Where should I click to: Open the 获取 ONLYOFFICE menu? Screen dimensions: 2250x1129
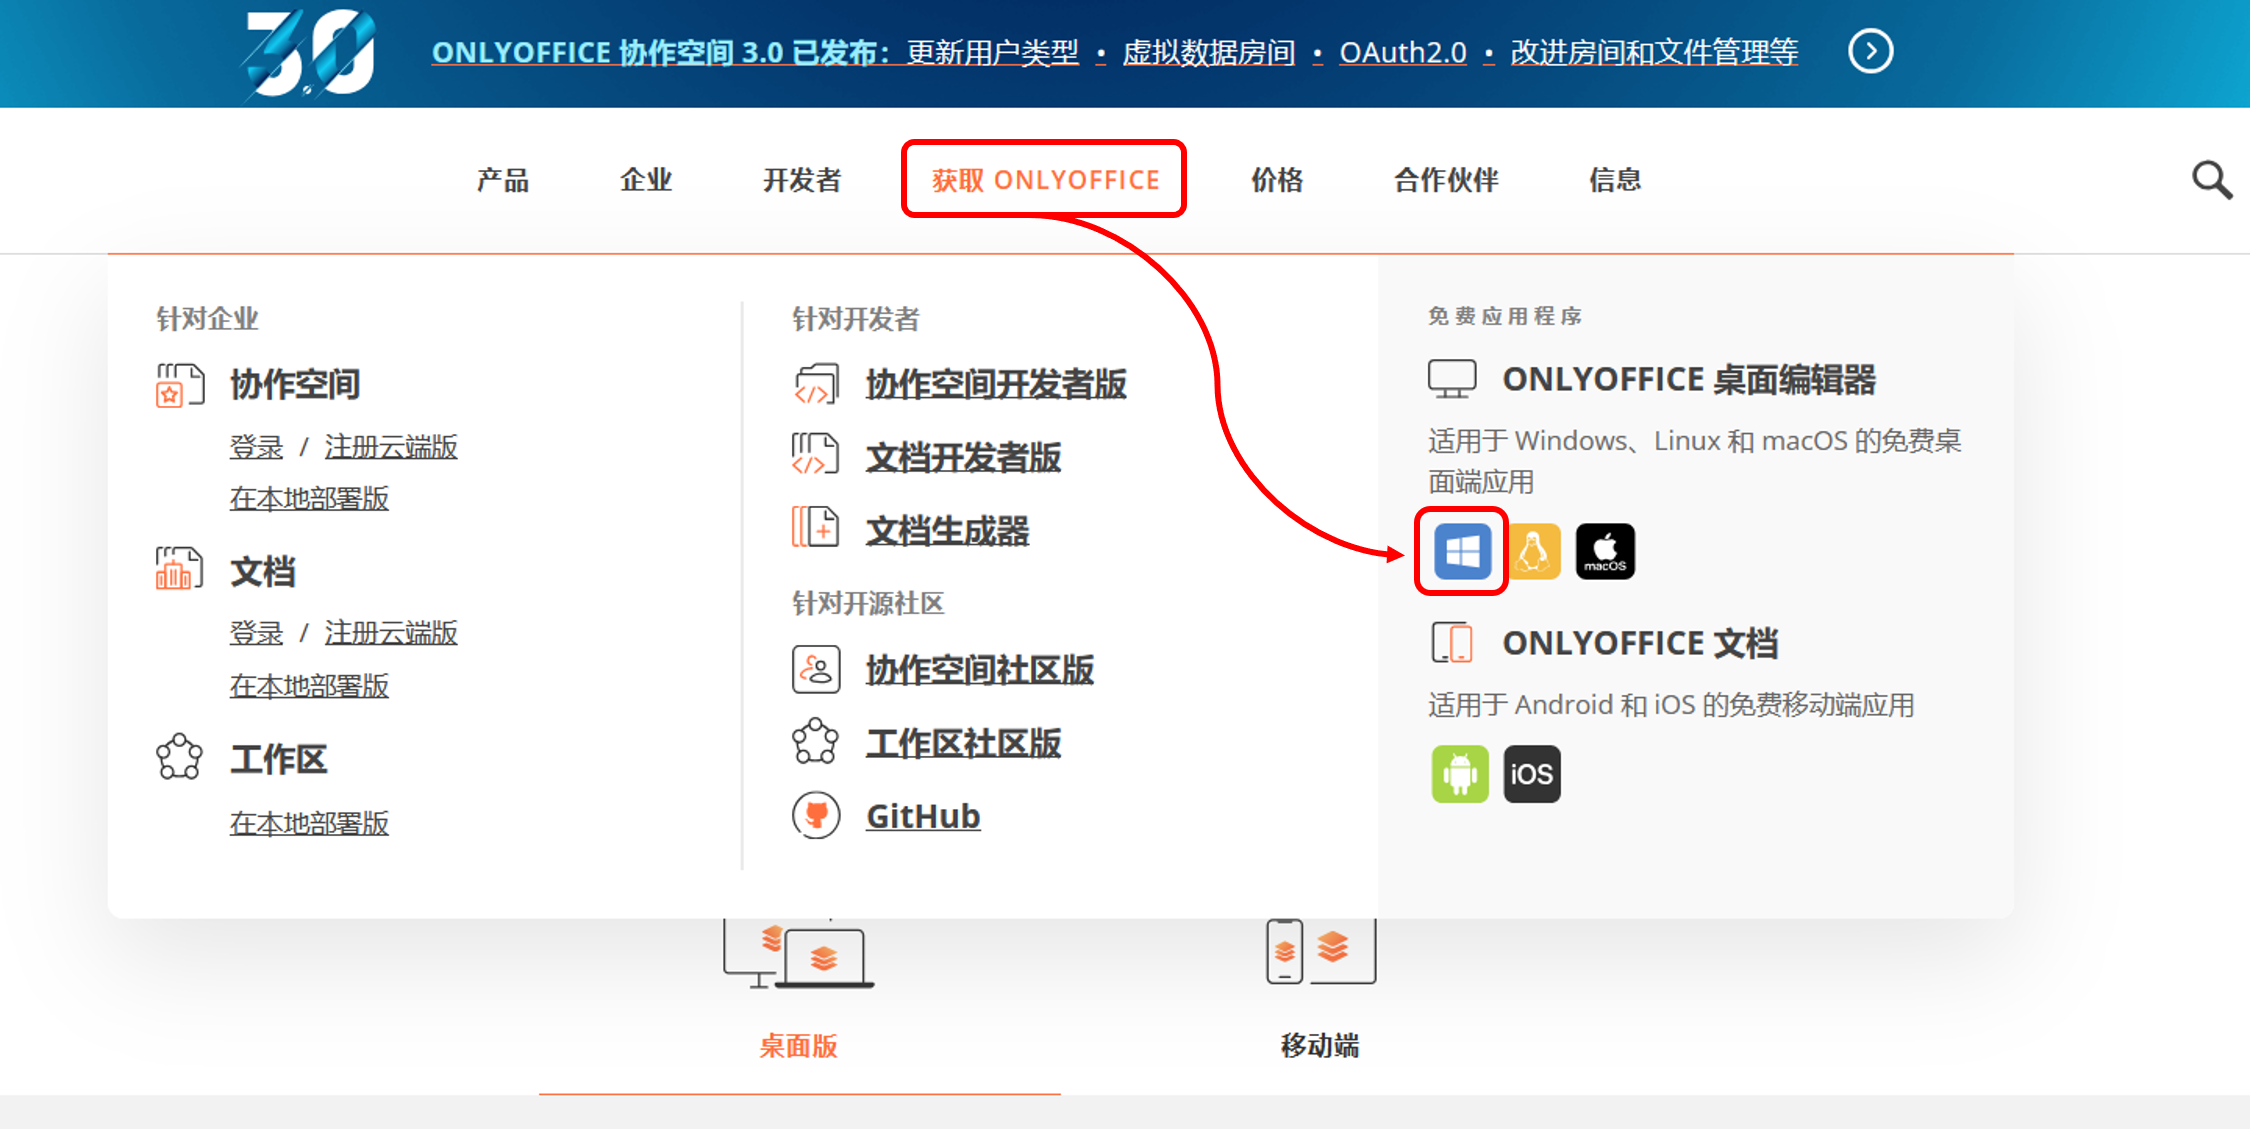[1044, 180]
